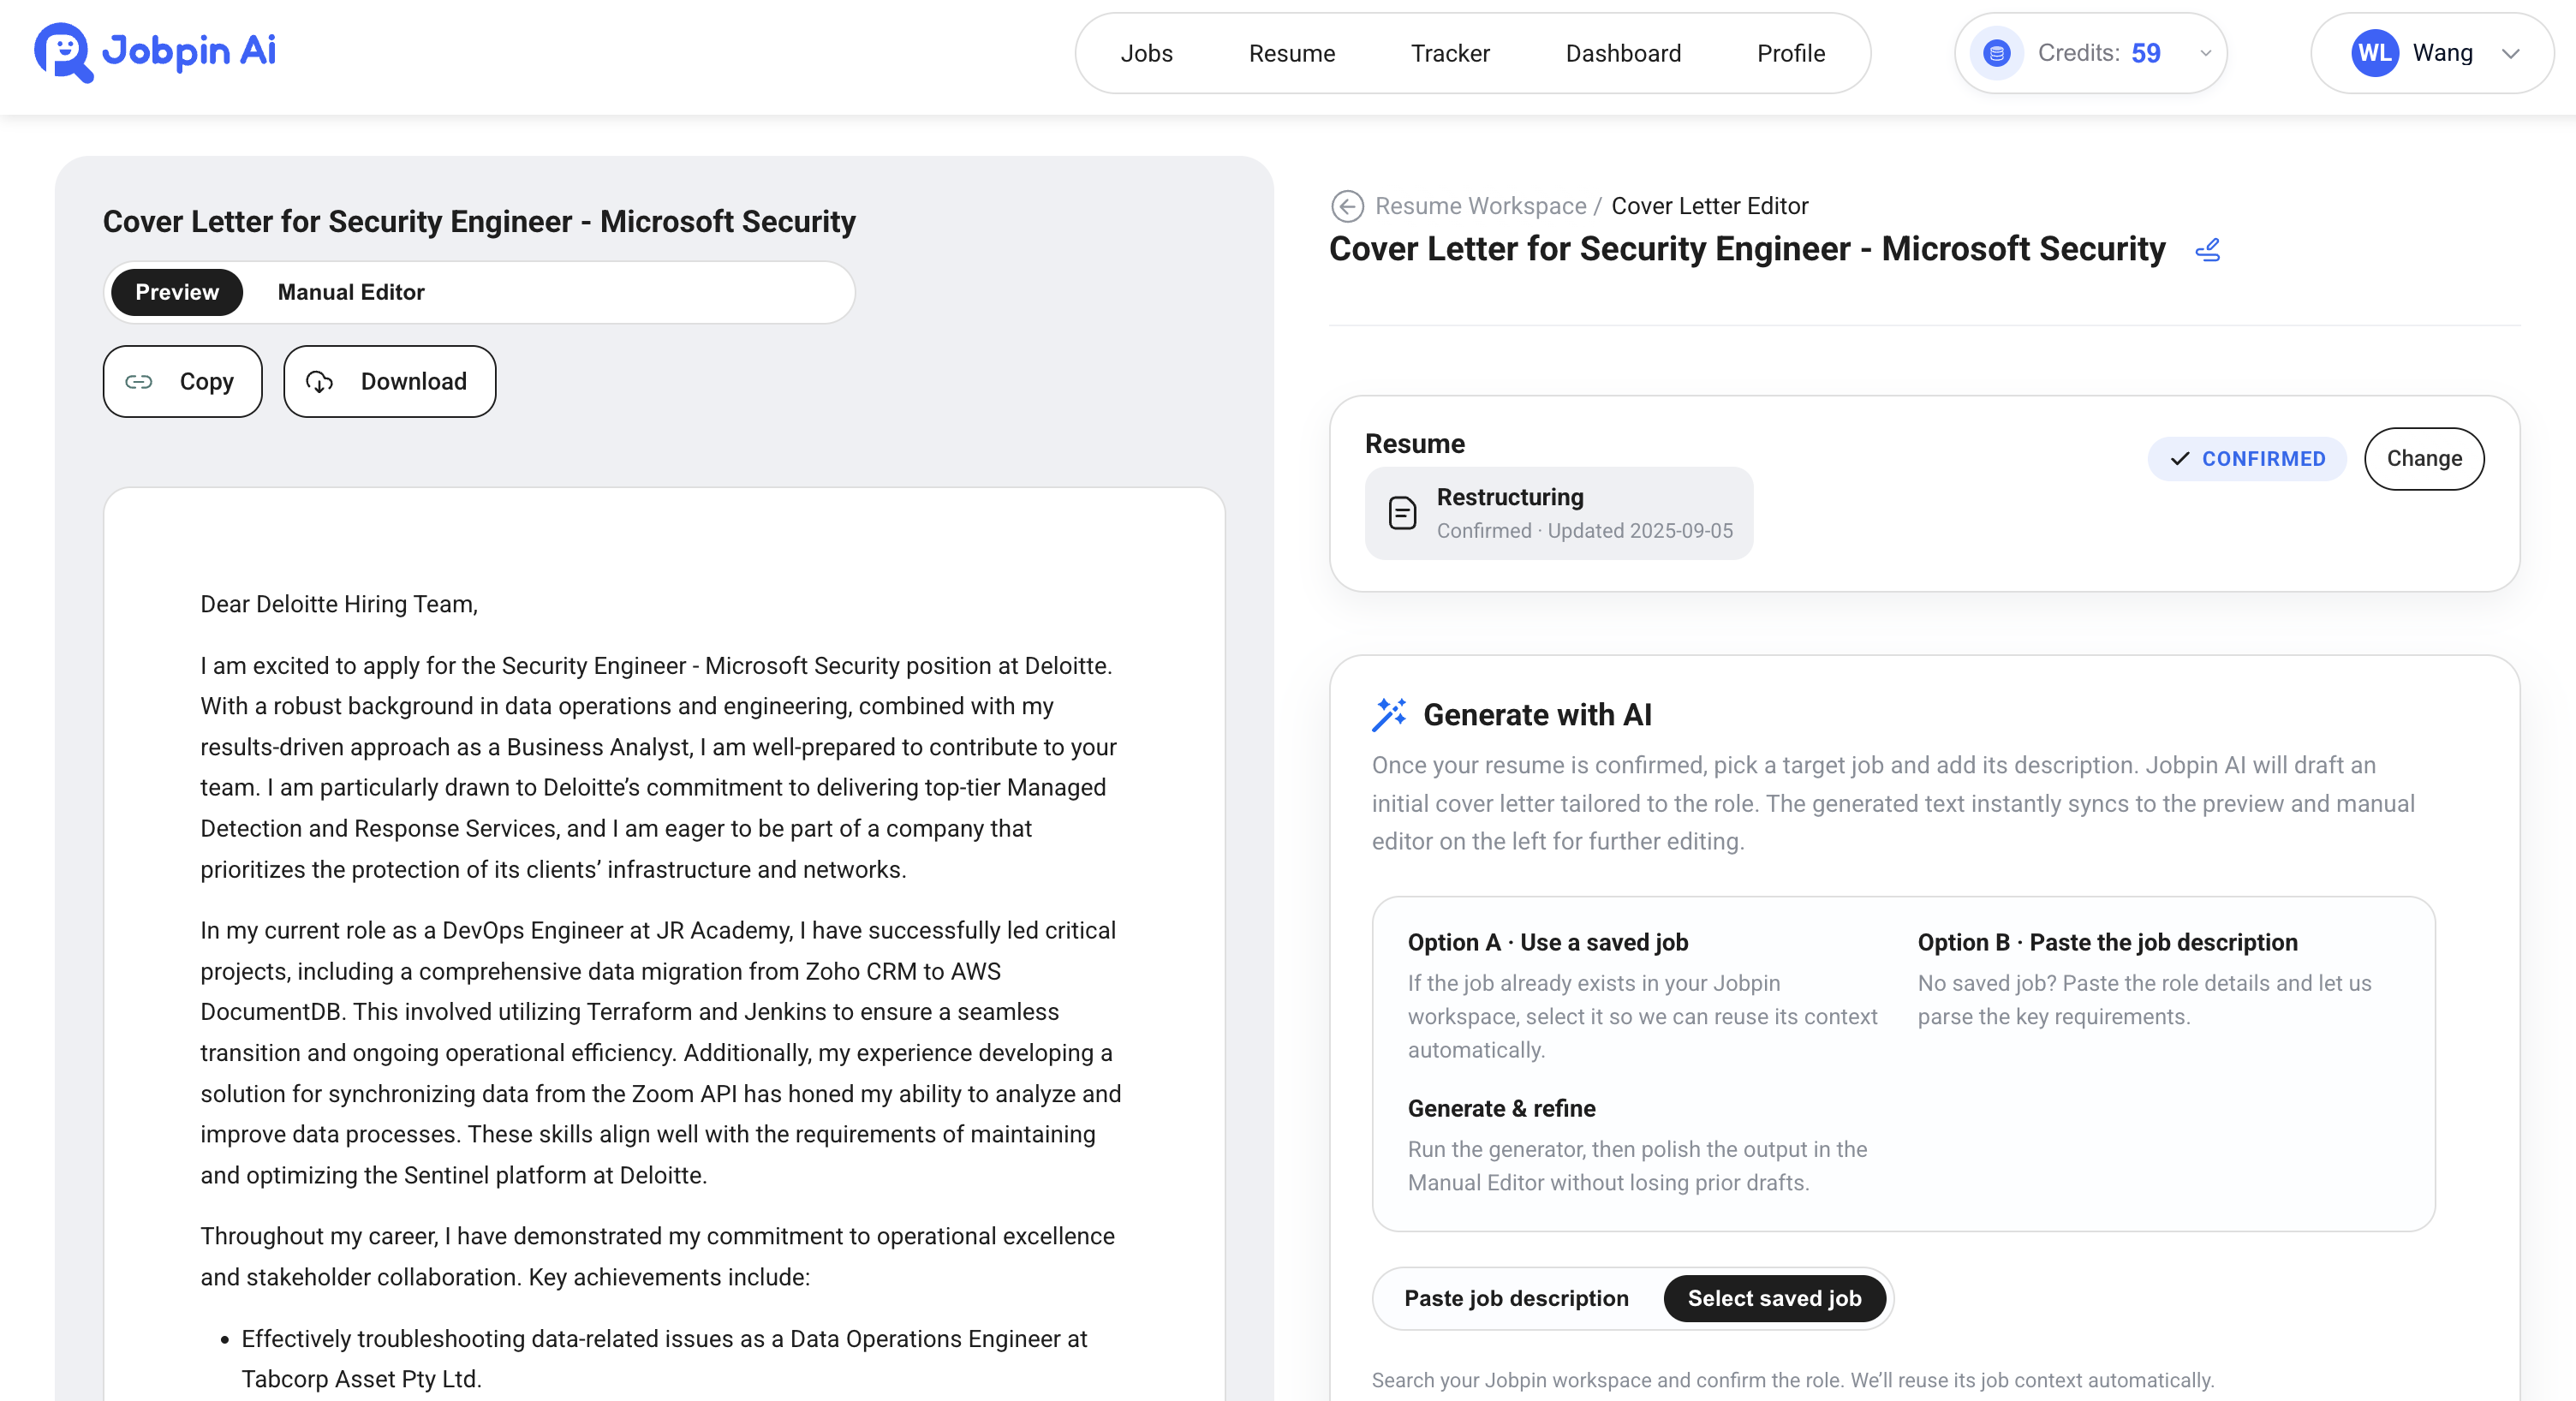Click Change to swap the resume
The height and width of the screenshot is (1401, 2576).
point(2423,459)
